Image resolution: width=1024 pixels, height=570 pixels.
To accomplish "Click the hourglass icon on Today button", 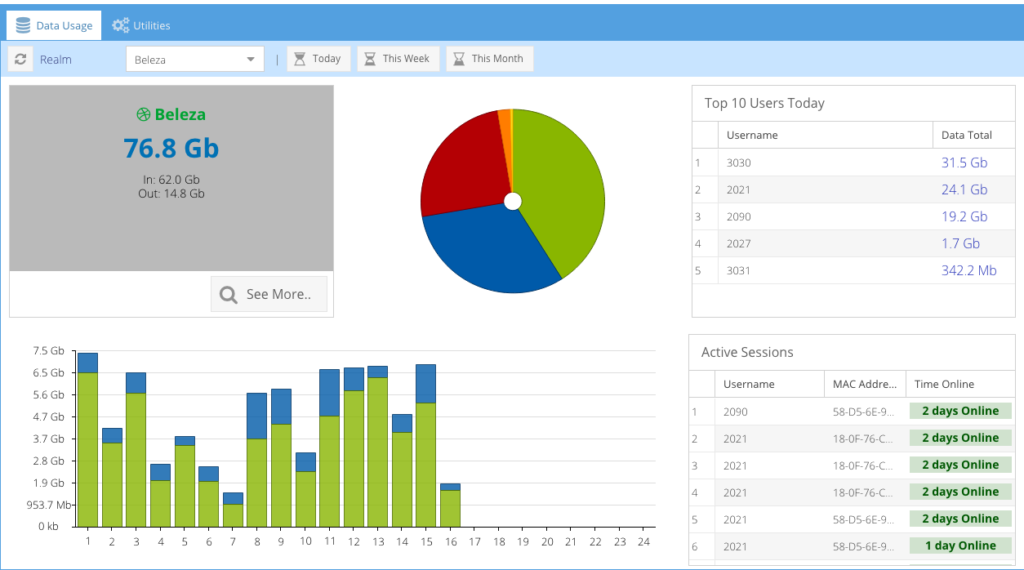I will (x=299, y=59).
